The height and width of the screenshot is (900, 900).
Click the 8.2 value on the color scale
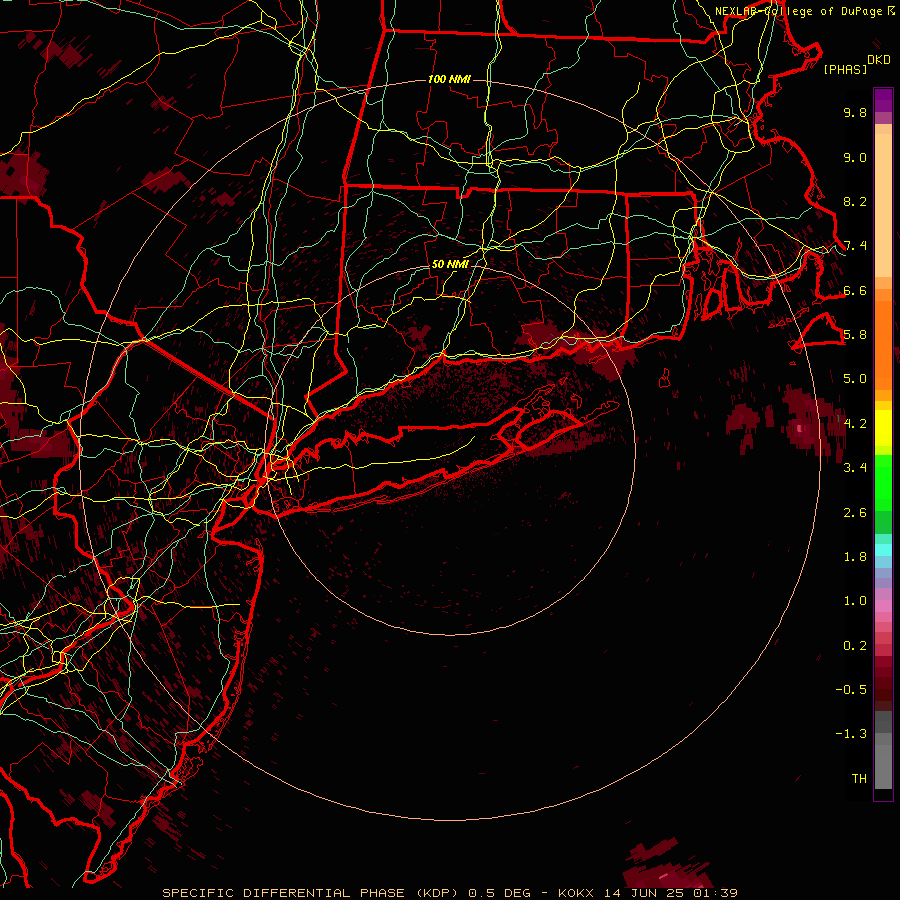point(855,201)
